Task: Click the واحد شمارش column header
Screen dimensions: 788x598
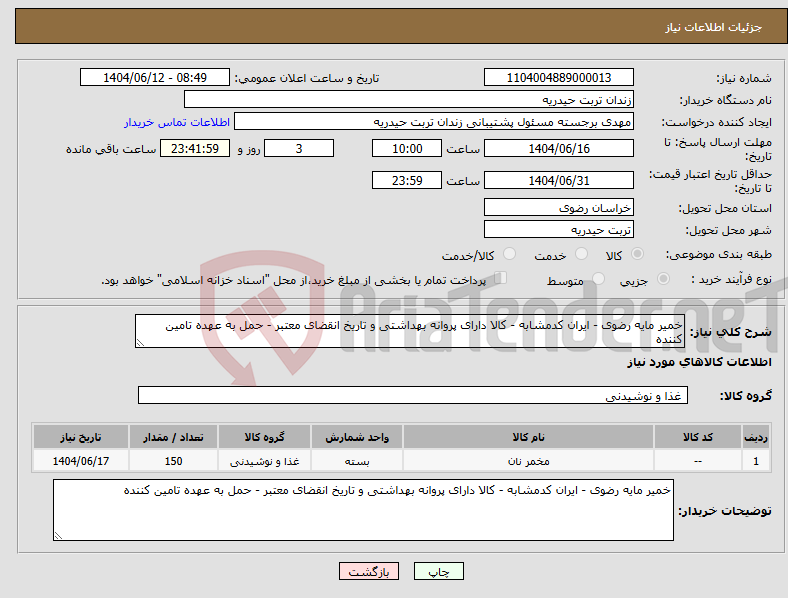Action: pos(357,437)
